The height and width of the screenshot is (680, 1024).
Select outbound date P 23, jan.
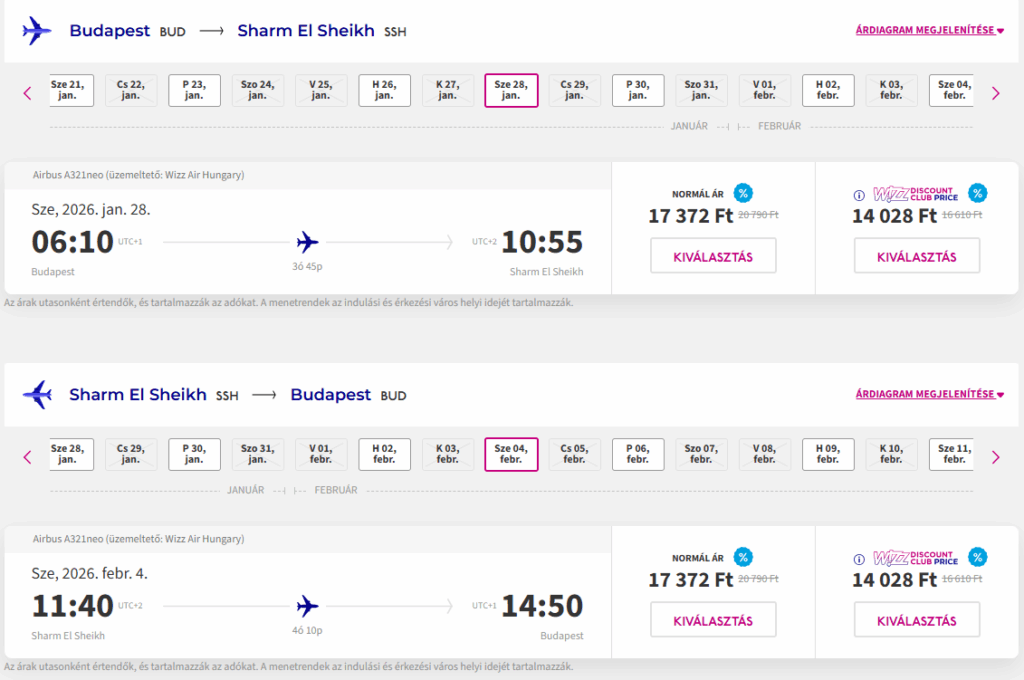tap(194, 90)
